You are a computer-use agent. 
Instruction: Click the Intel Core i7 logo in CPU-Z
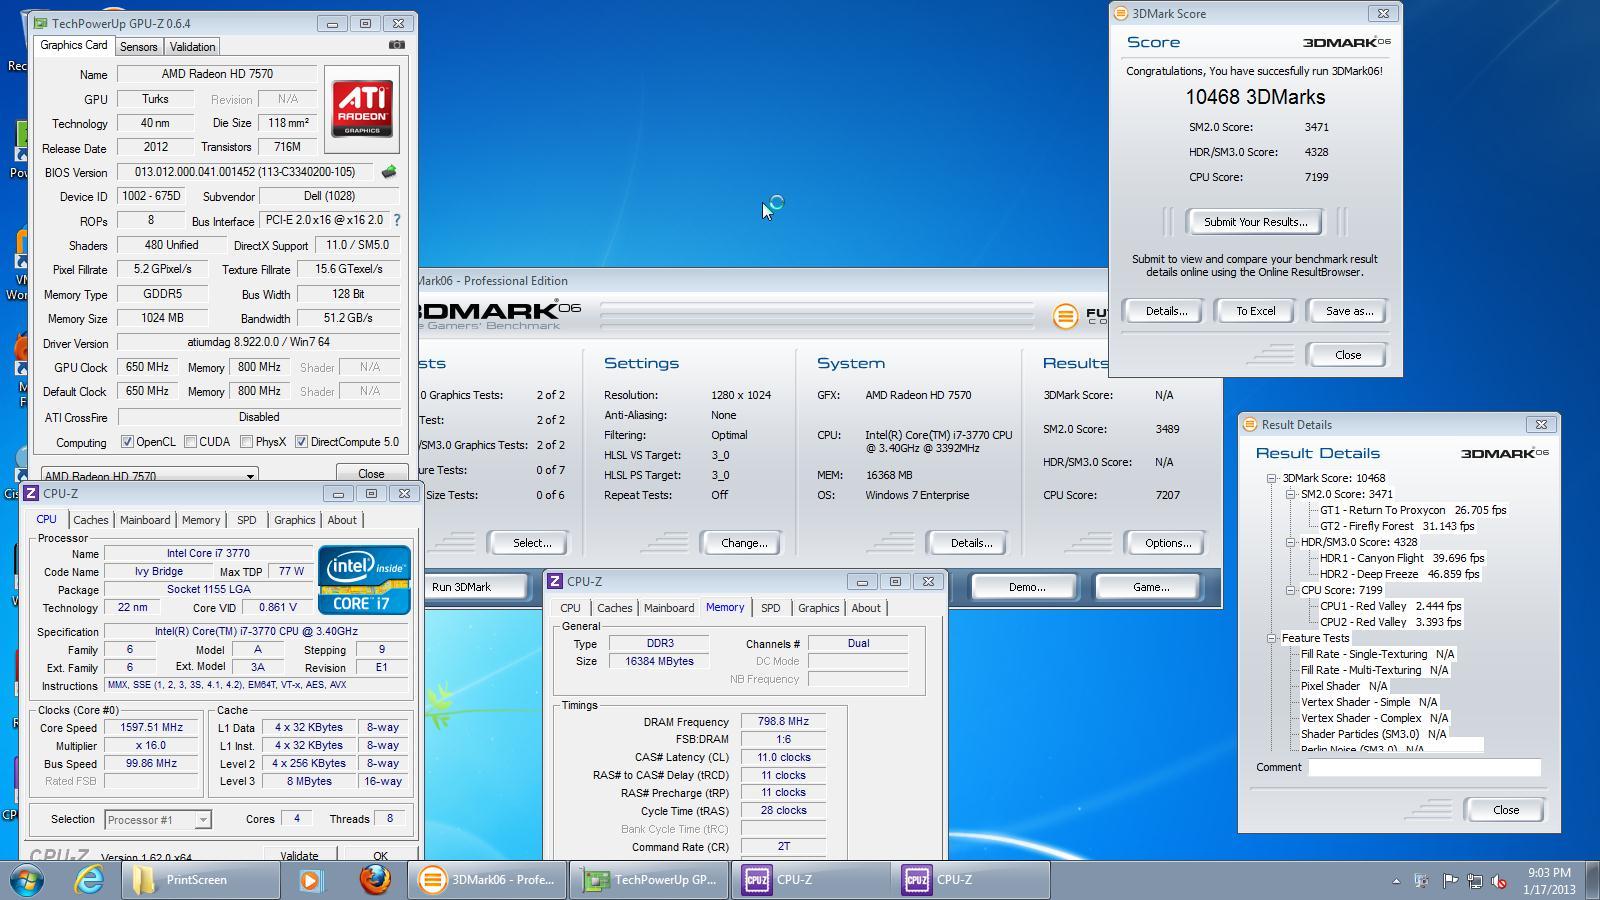tap(364, 580)
